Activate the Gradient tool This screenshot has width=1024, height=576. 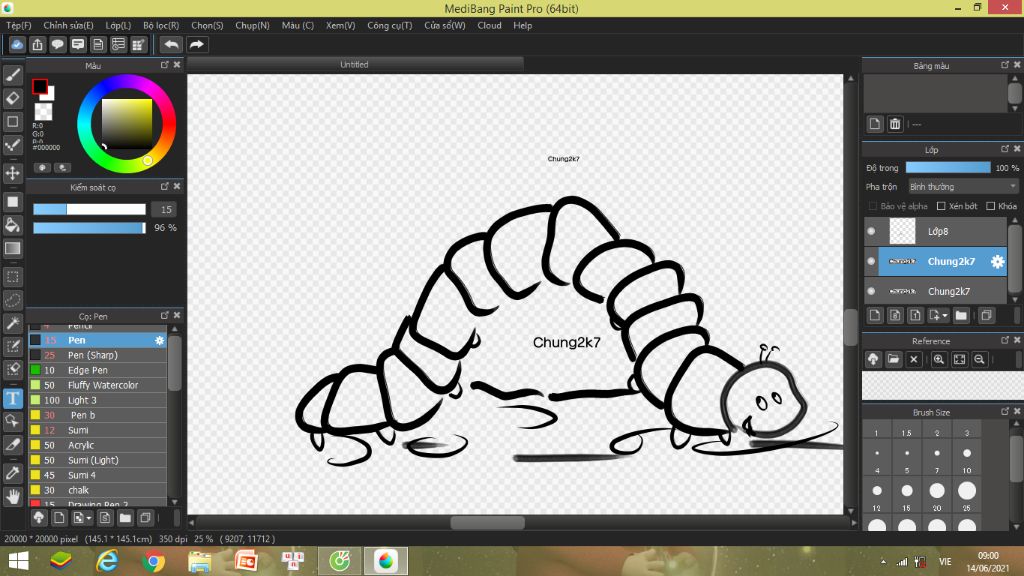12,248
